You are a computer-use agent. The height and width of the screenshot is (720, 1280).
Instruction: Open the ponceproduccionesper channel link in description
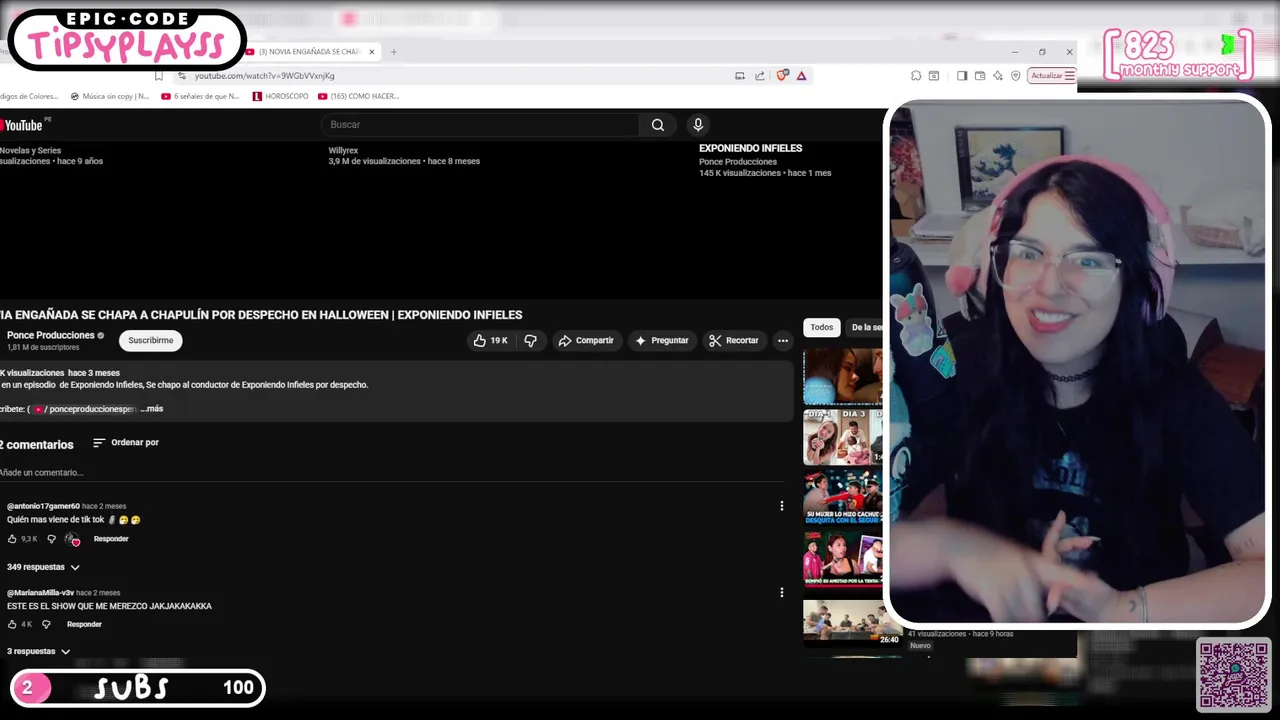[x=86, y=409]
